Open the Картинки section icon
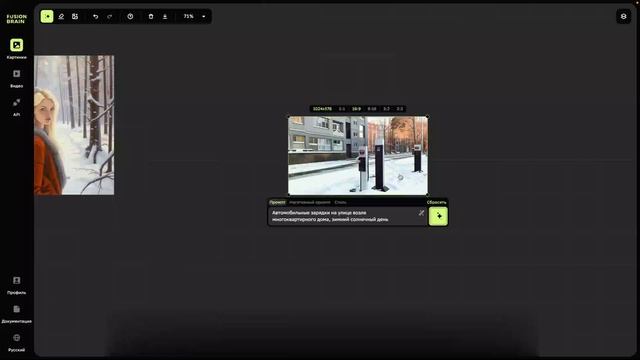The image size is (640, 360). click(x=16, y=45)
